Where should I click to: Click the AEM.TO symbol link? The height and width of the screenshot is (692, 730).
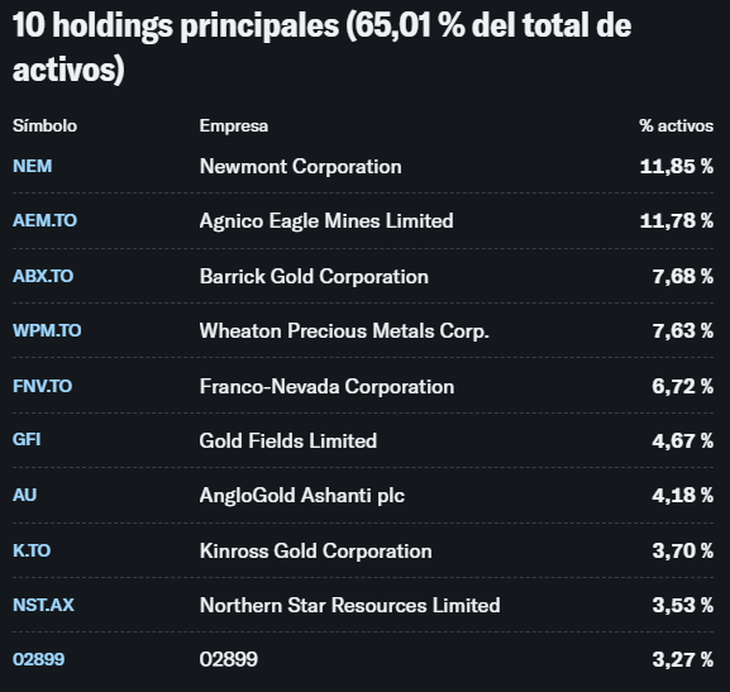point(44,221)
